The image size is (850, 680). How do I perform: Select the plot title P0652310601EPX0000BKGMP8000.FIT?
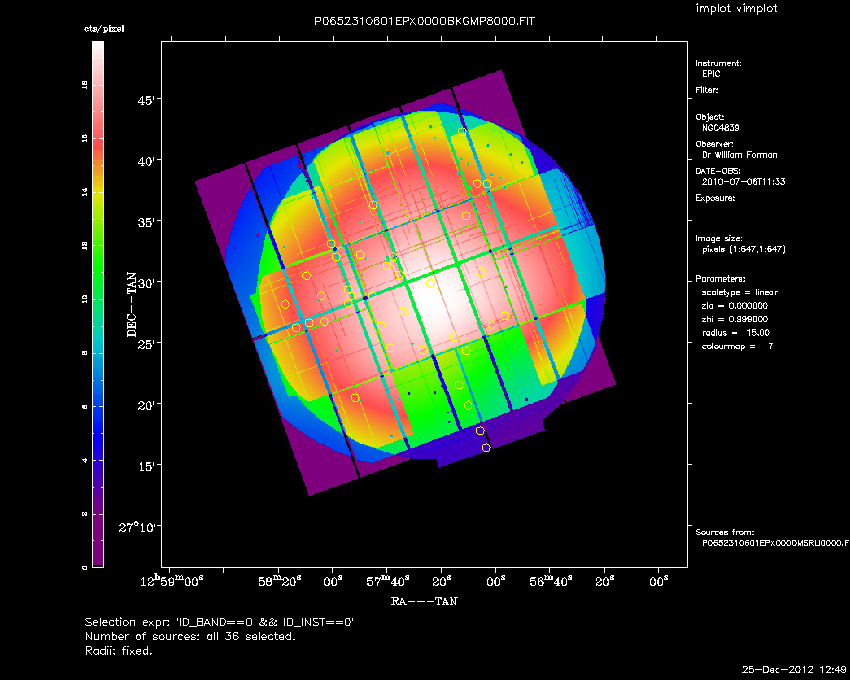(424, 22)
